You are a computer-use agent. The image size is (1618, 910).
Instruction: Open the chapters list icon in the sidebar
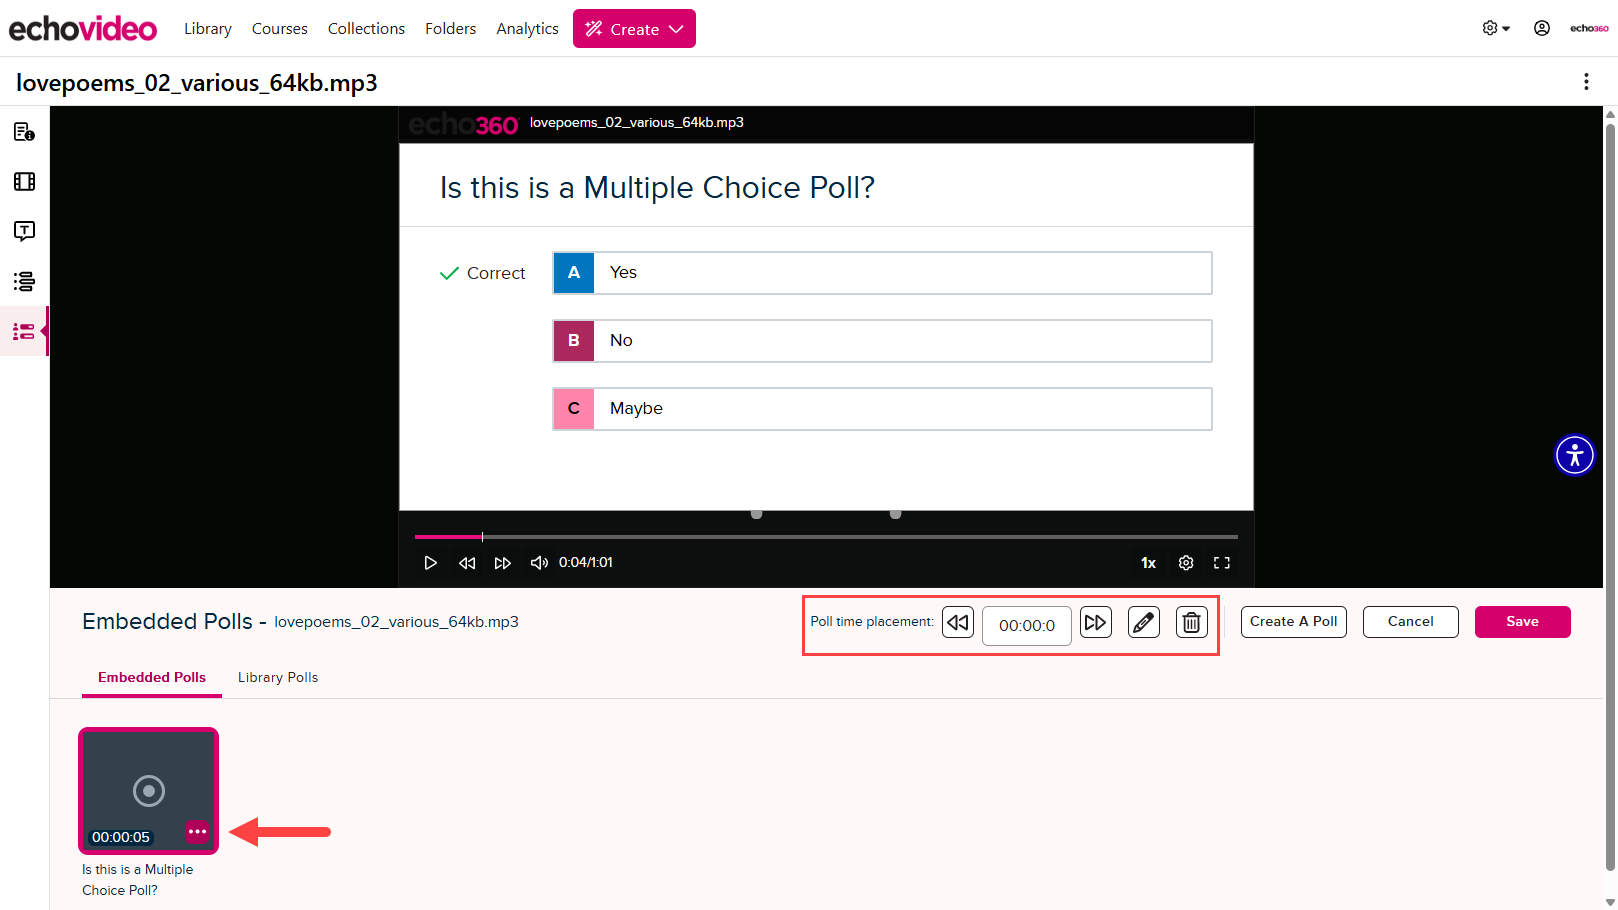24,281
